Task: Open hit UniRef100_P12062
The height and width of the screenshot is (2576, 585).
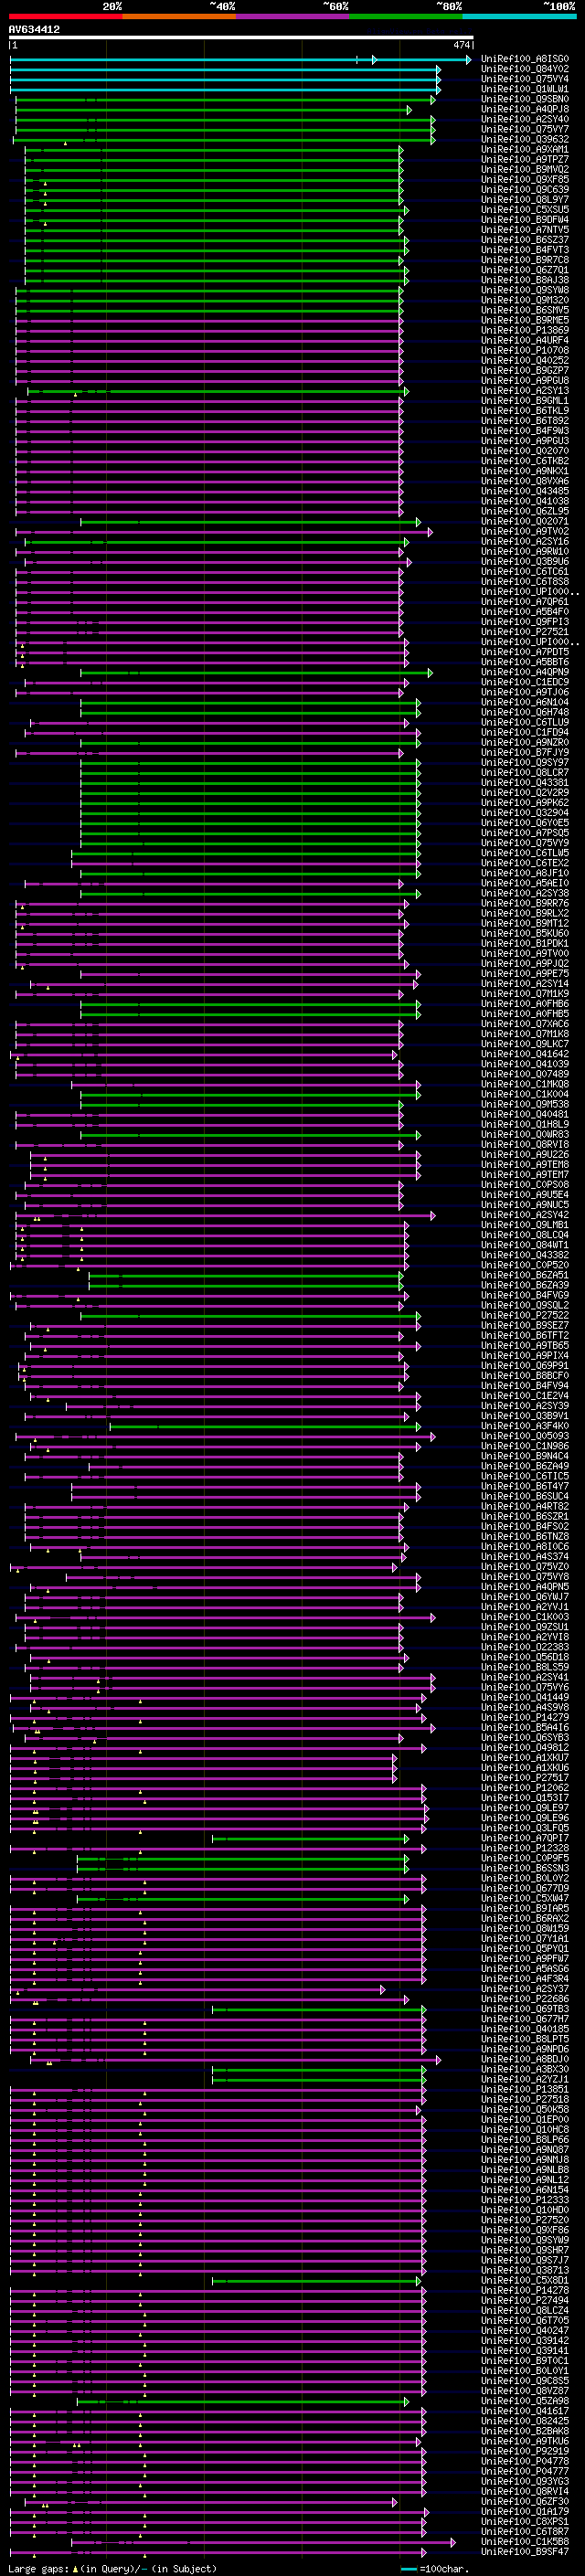Action: 525,1789
